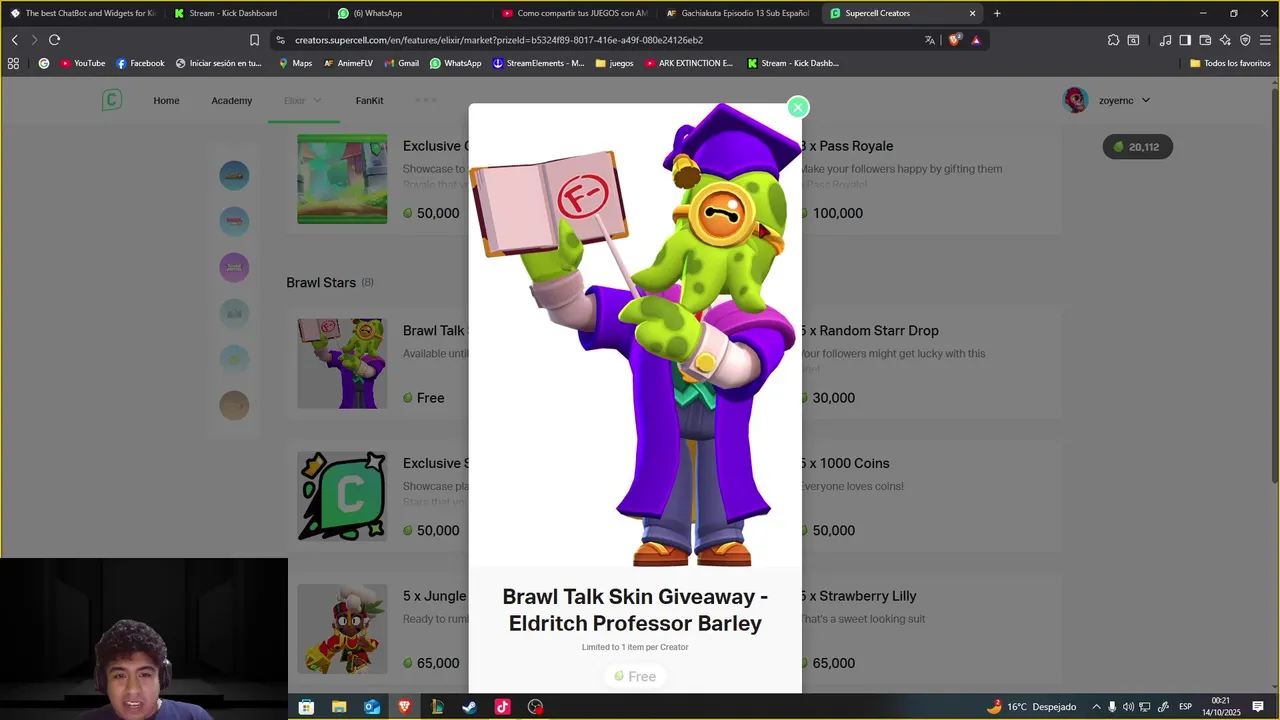Open the Brave Playlist music note icon

(1165, 40)
